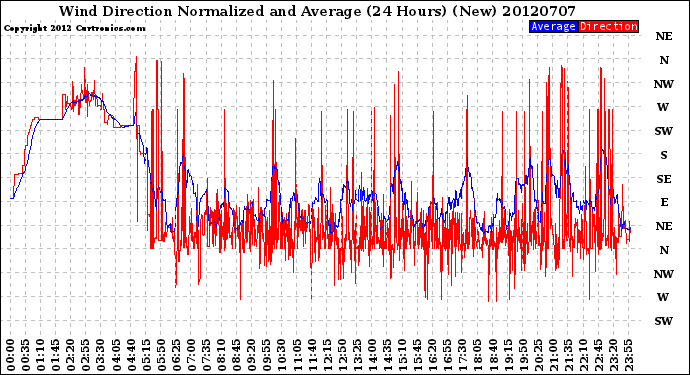Click the 21:35 time label
690x375 pixels.
coord(568,355)
